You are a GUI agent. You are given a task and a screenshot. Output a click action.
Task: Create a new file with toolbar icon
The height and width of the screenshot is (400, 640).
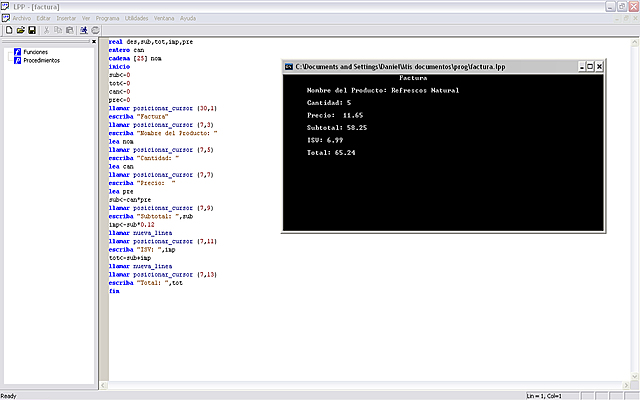pos(9,30)
